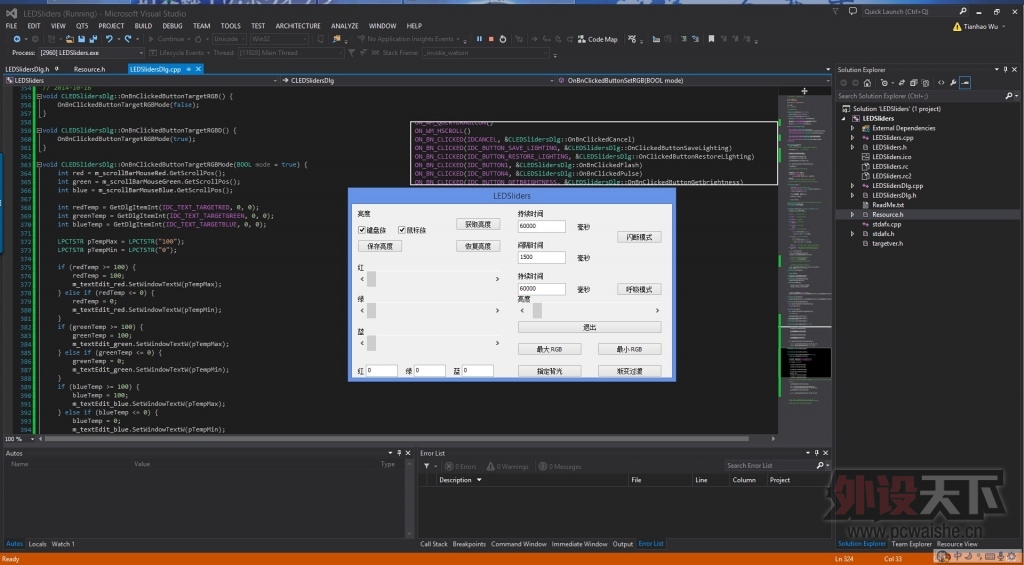The height and width of the screenshot is (565, 1024).
Task: Click Home icon in Solution Explorer
Action: tap(867, 83)
